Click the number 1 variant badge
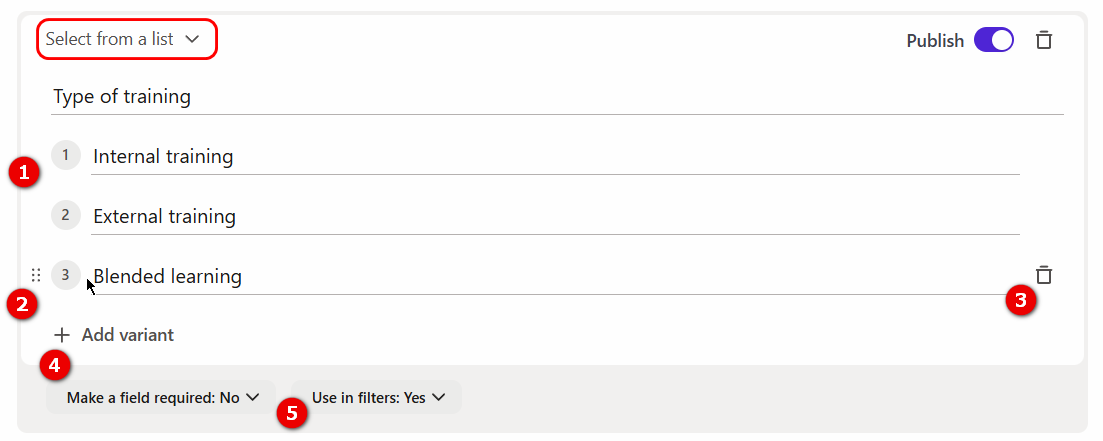This screenshot has width=1103, height=441. tap(66, 155)
